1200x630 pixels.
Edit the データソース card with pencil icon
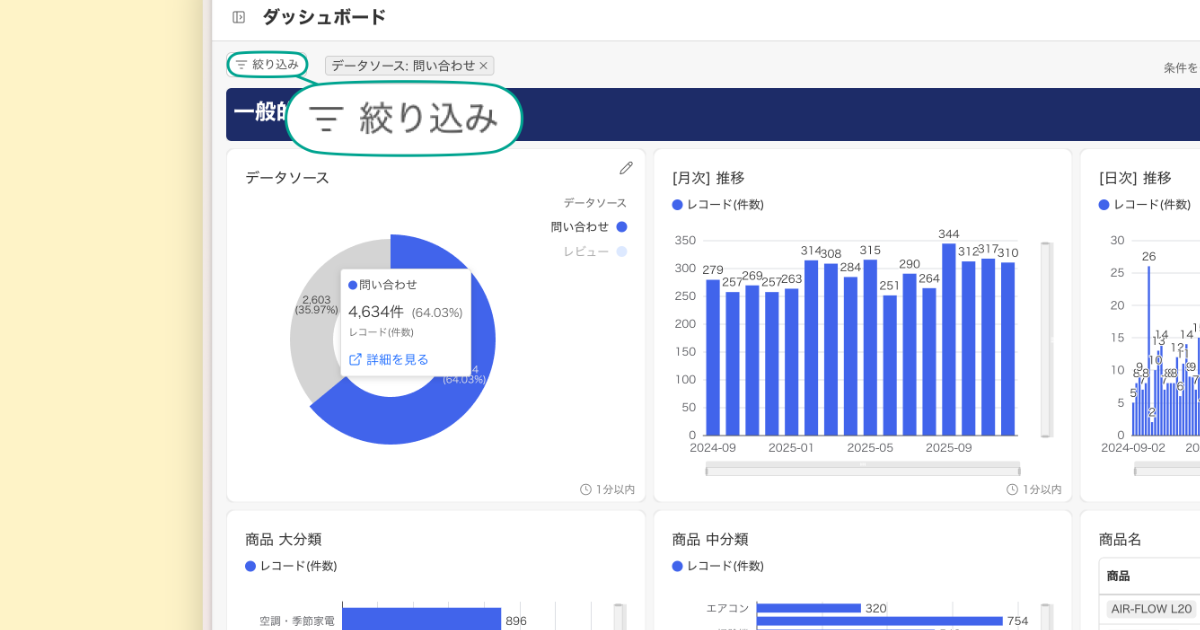coord(626,168)
